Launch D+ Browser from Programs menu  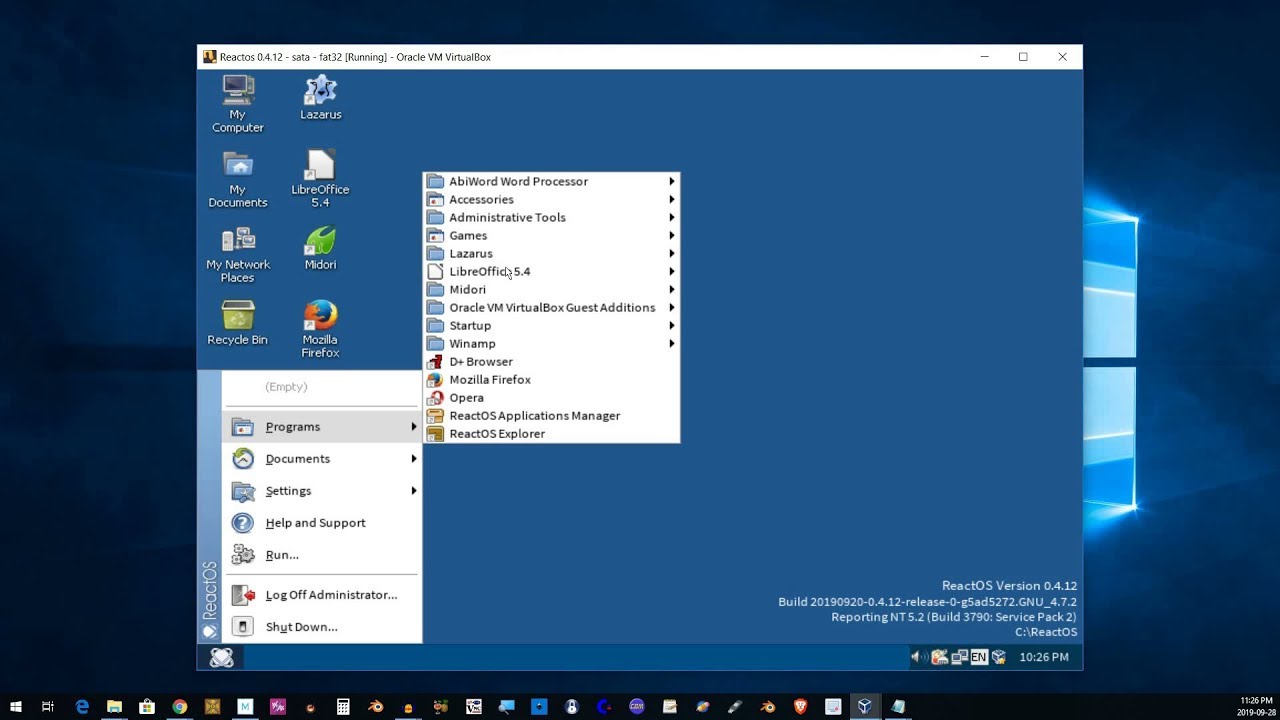[551, 362]
